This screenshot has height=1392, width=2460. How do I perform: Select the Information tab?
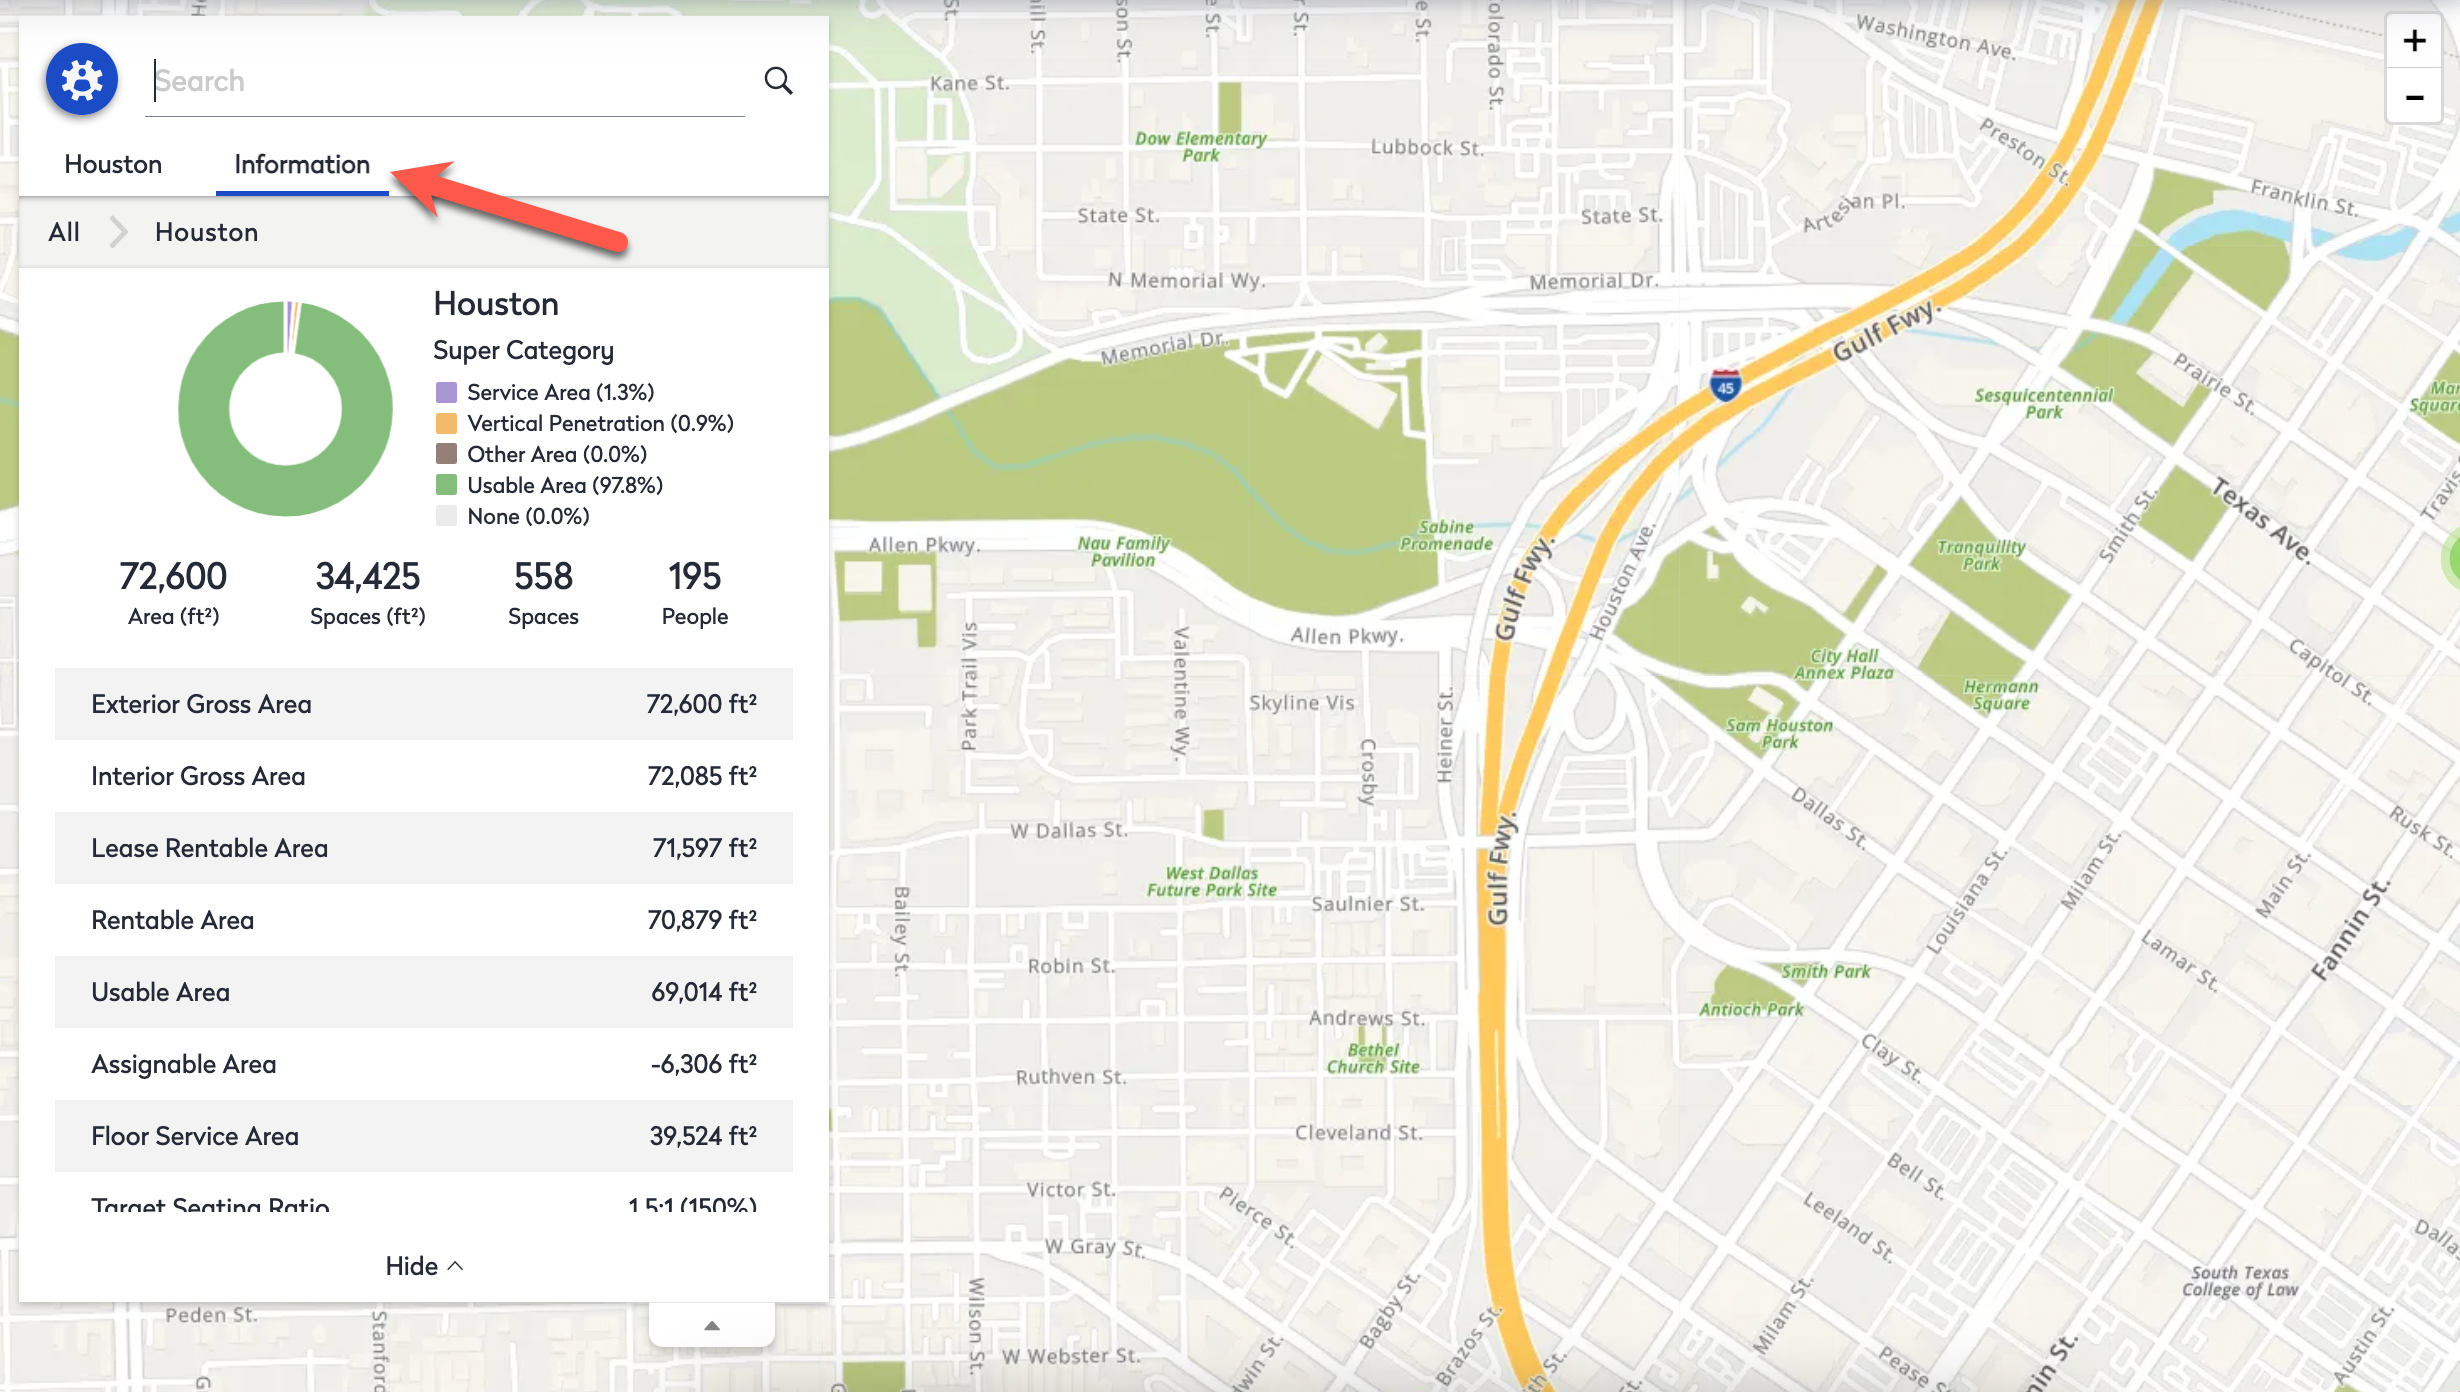tap(302, 164)
